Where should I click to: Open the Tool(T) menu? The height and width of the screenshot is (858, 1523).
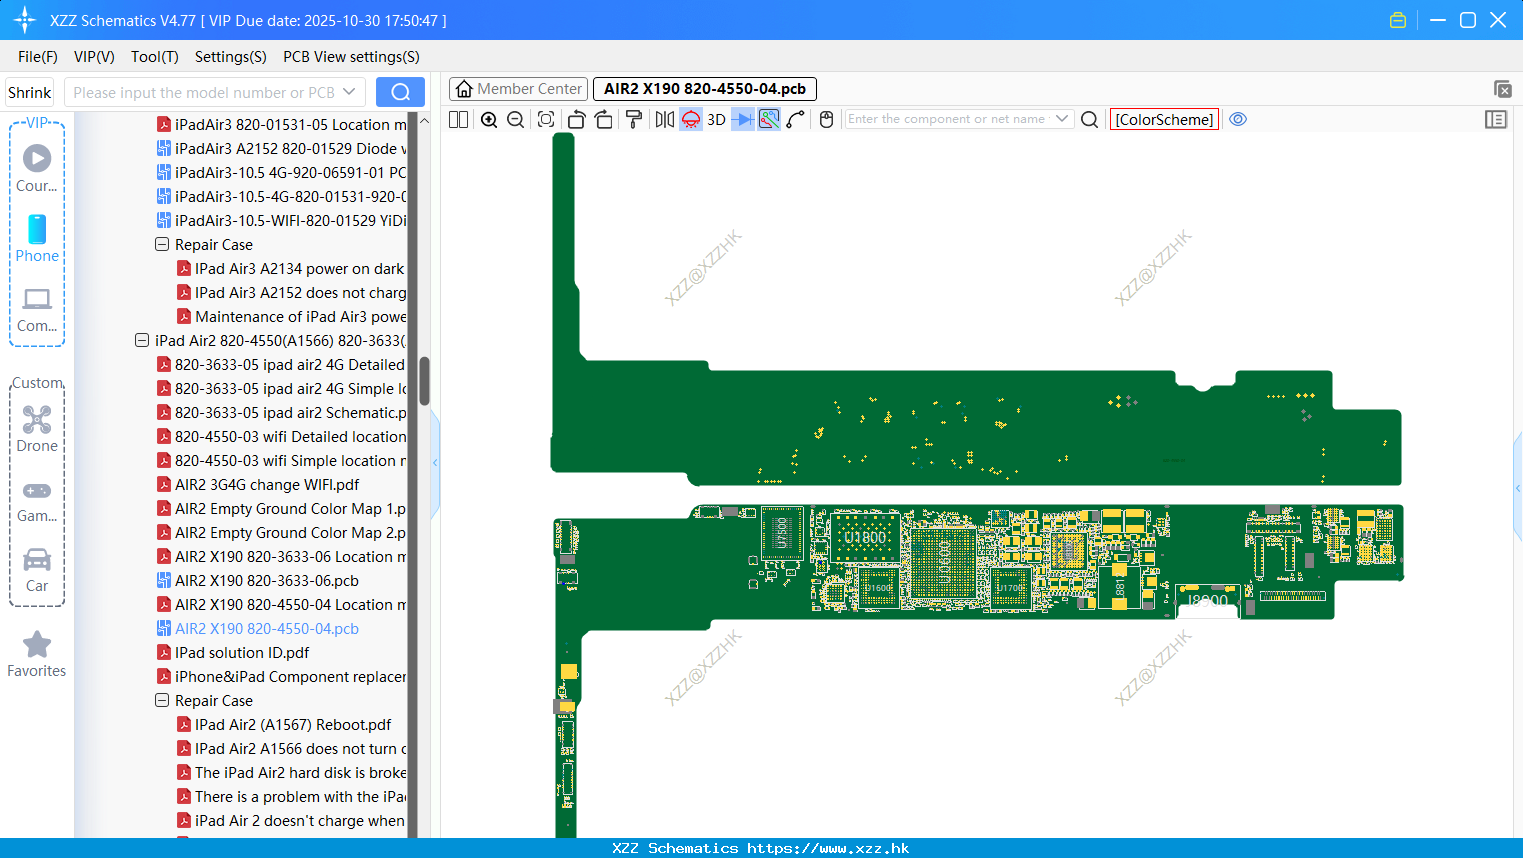[x=155, y=57]
